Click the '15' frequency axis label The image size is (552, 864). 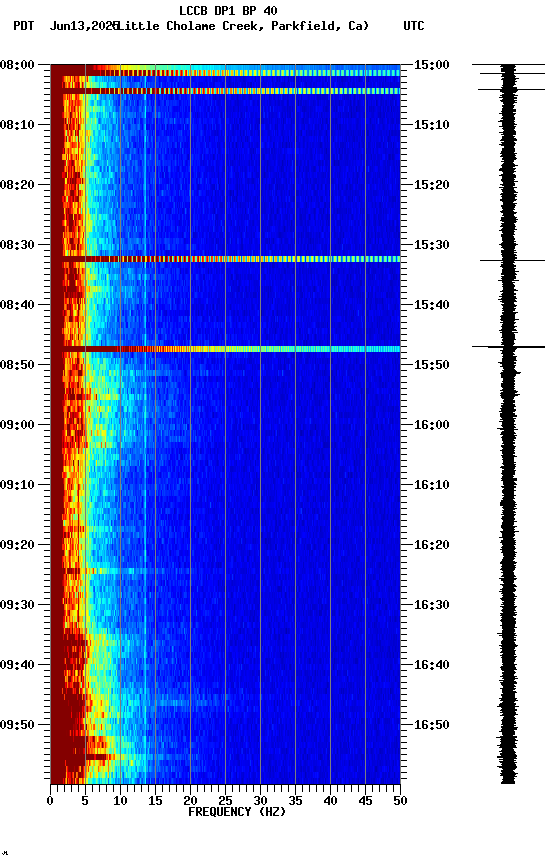(155, 801)
